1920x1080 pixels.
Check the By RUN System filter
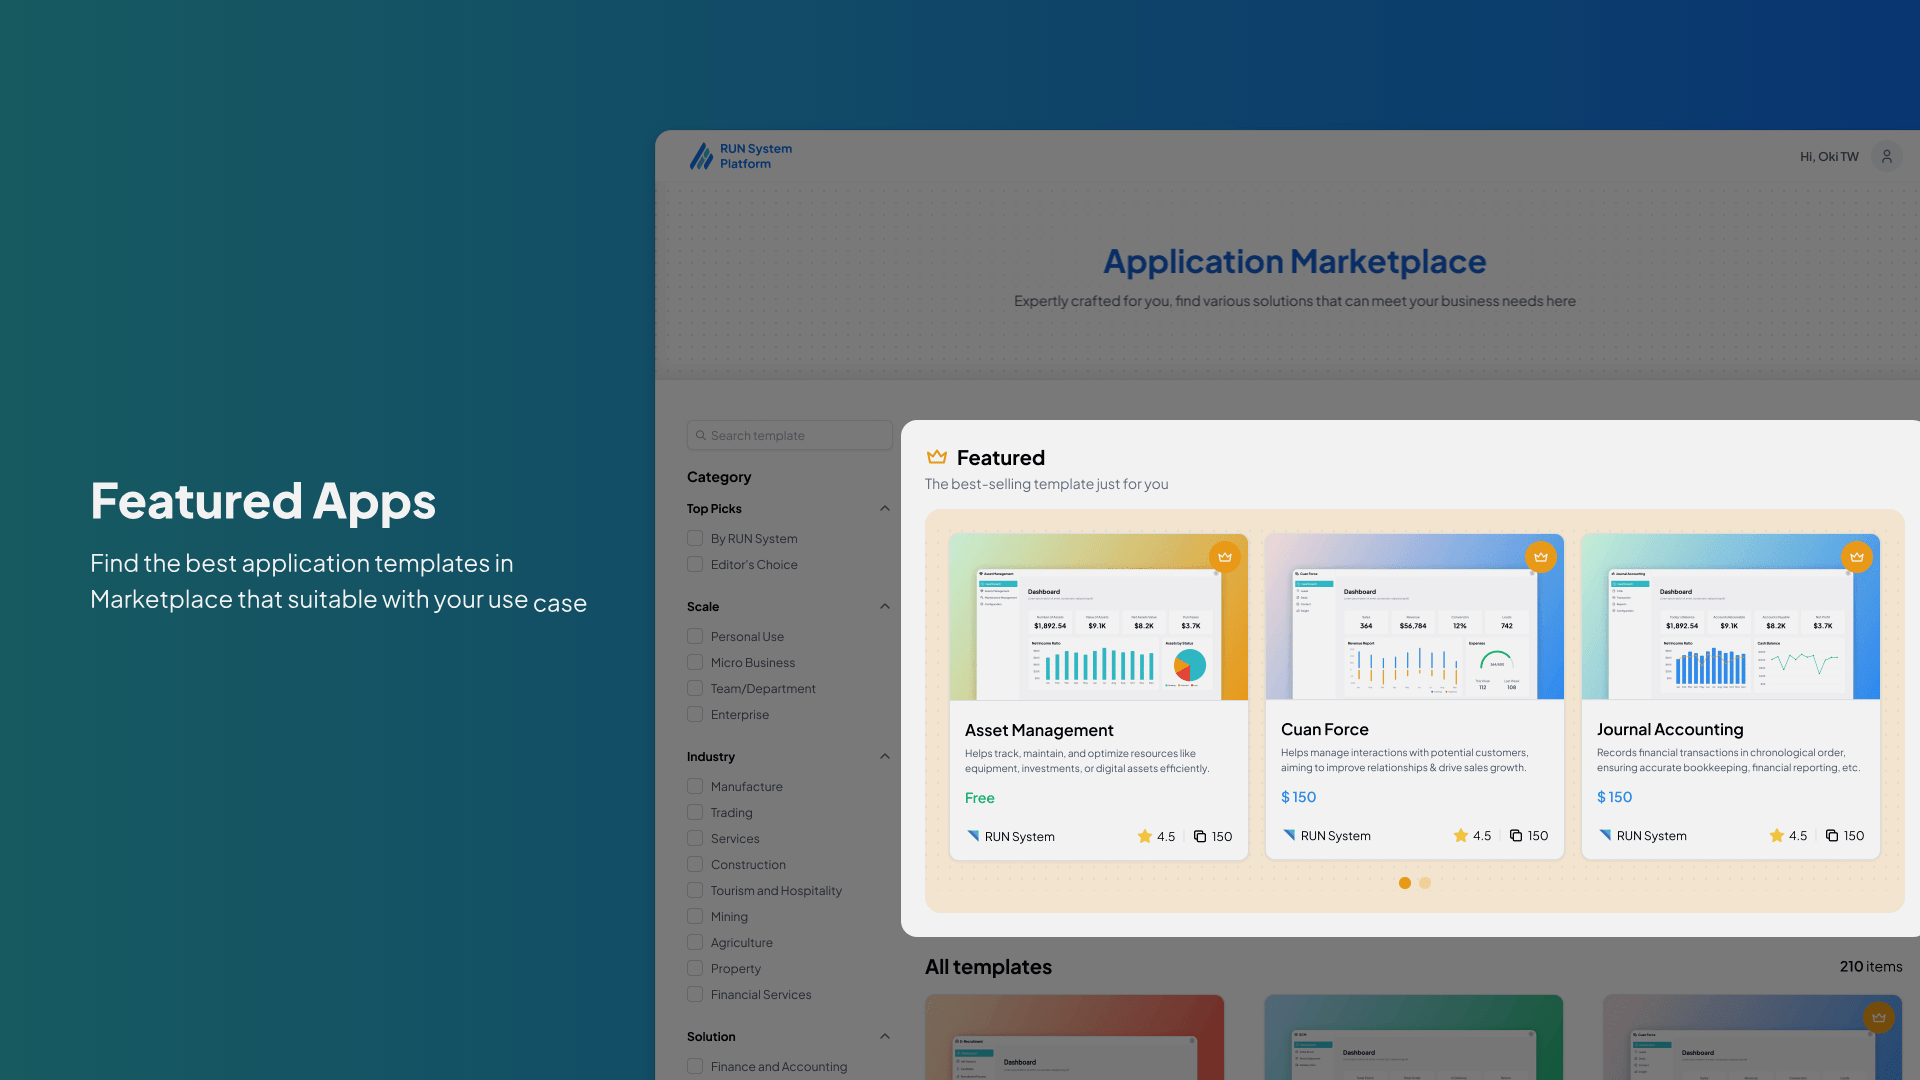[x=695, y=539]
